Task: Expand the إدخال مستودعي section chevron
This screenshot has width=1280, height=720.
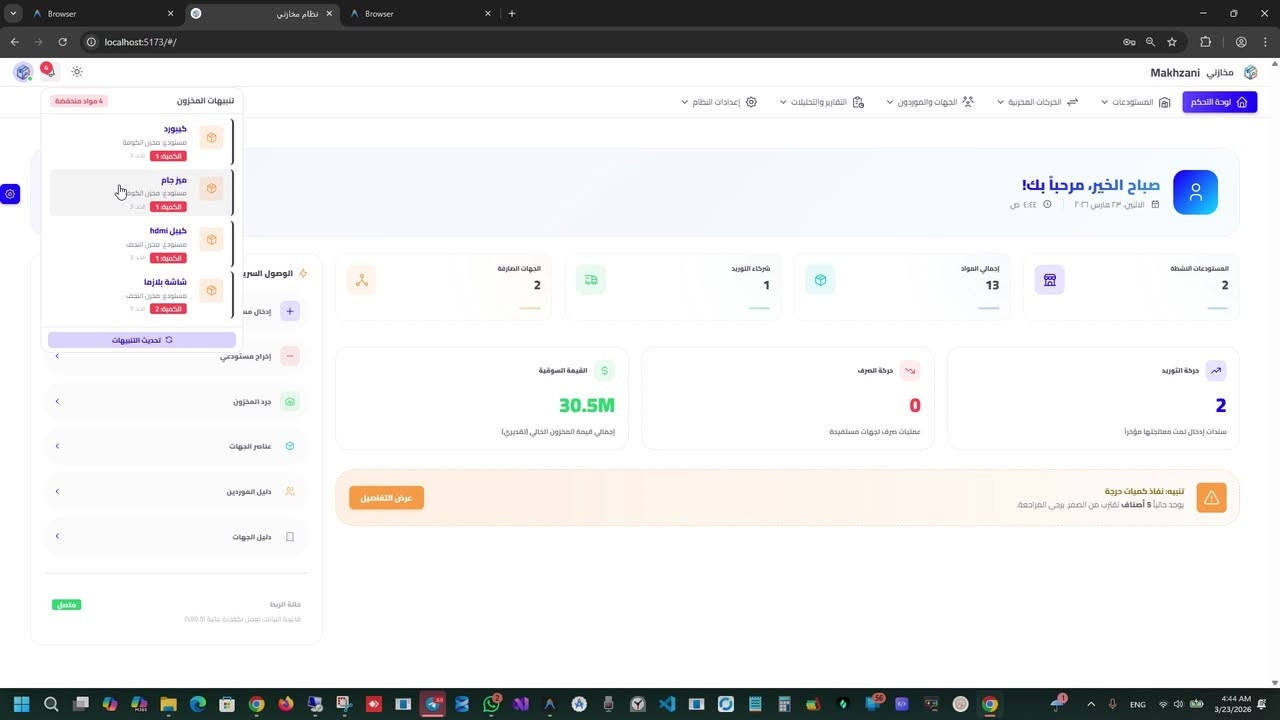Action: pyautogui.click(x=57, y=356)
